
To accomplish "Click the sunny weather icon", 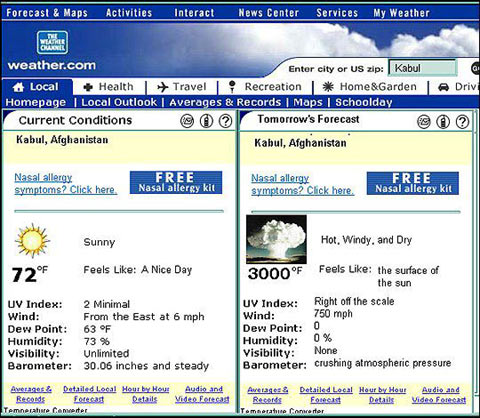I will tap(32, 240).
